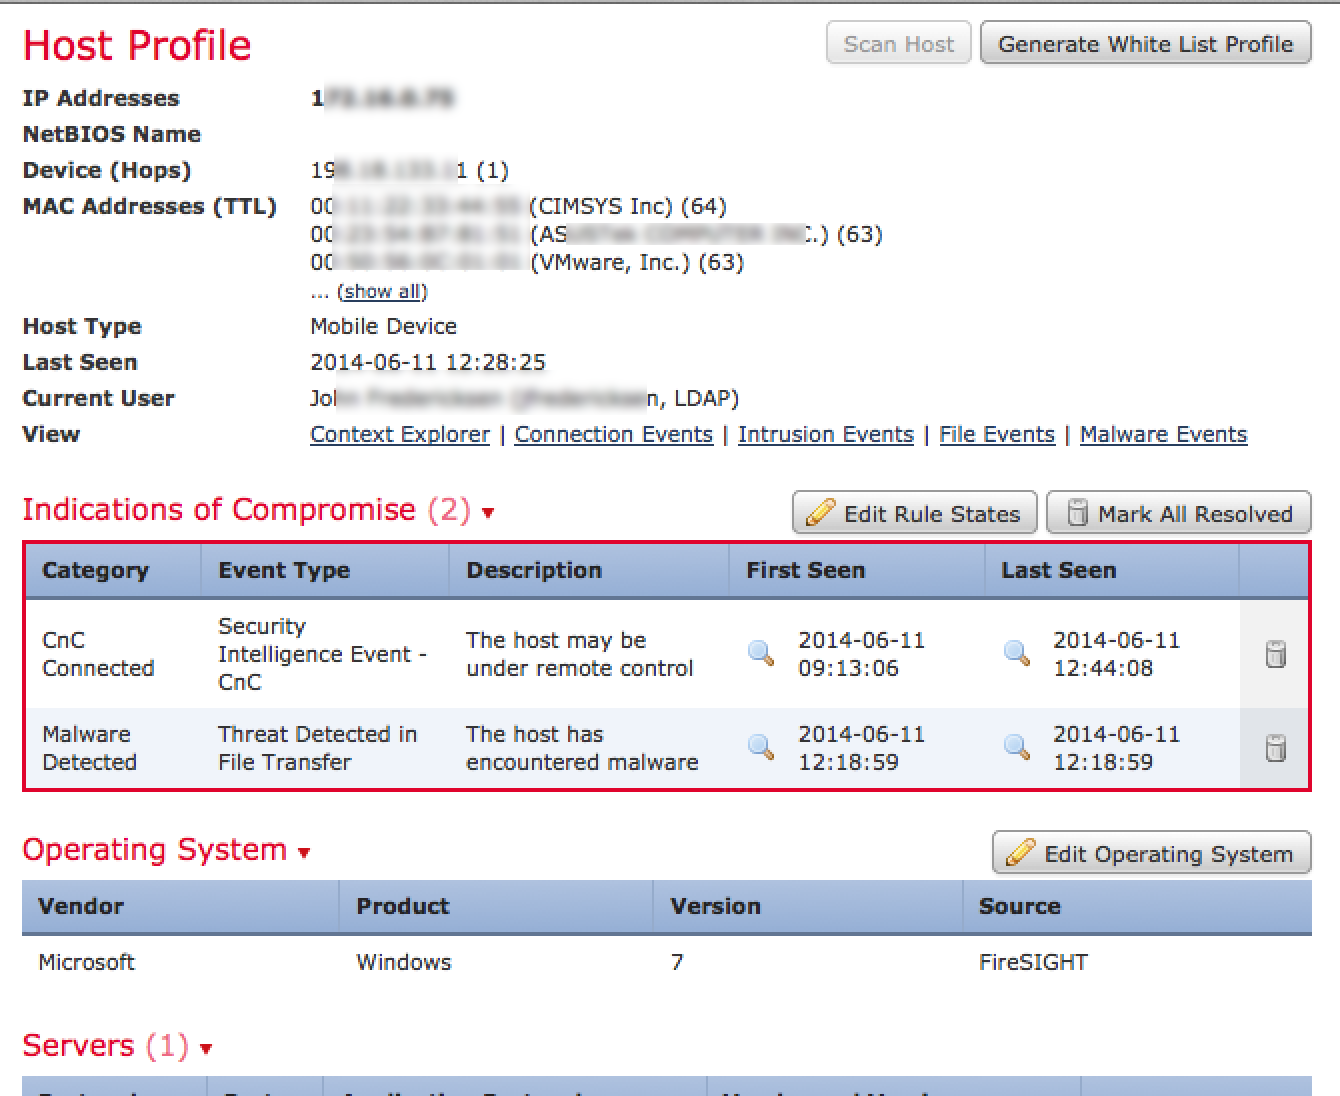
Task: Click Generate White List Profile button
Action: tap(1145, 44)
